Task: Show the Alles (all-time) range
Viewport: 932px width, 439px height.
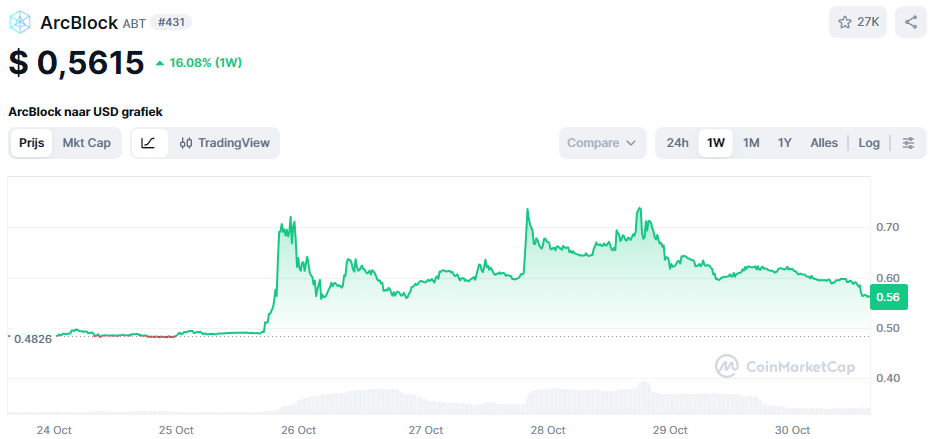Action: click(x=824, y=143)
